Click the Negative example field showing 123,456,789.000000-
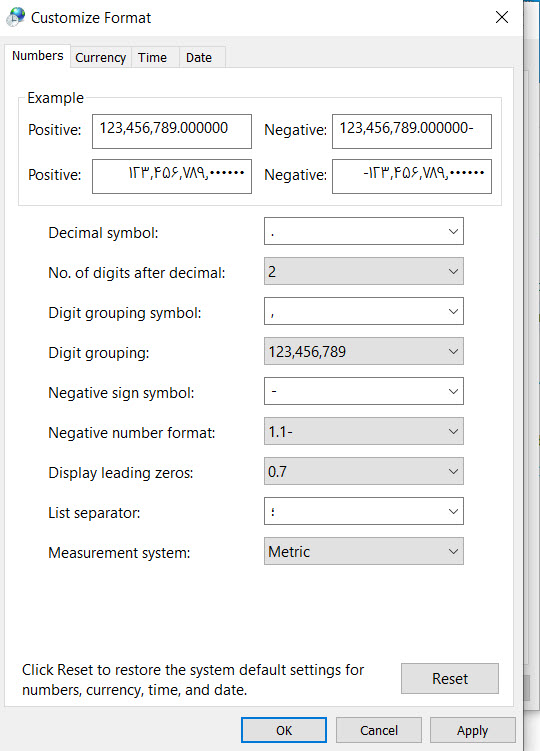540x751 pixels. tap(412, 131)
